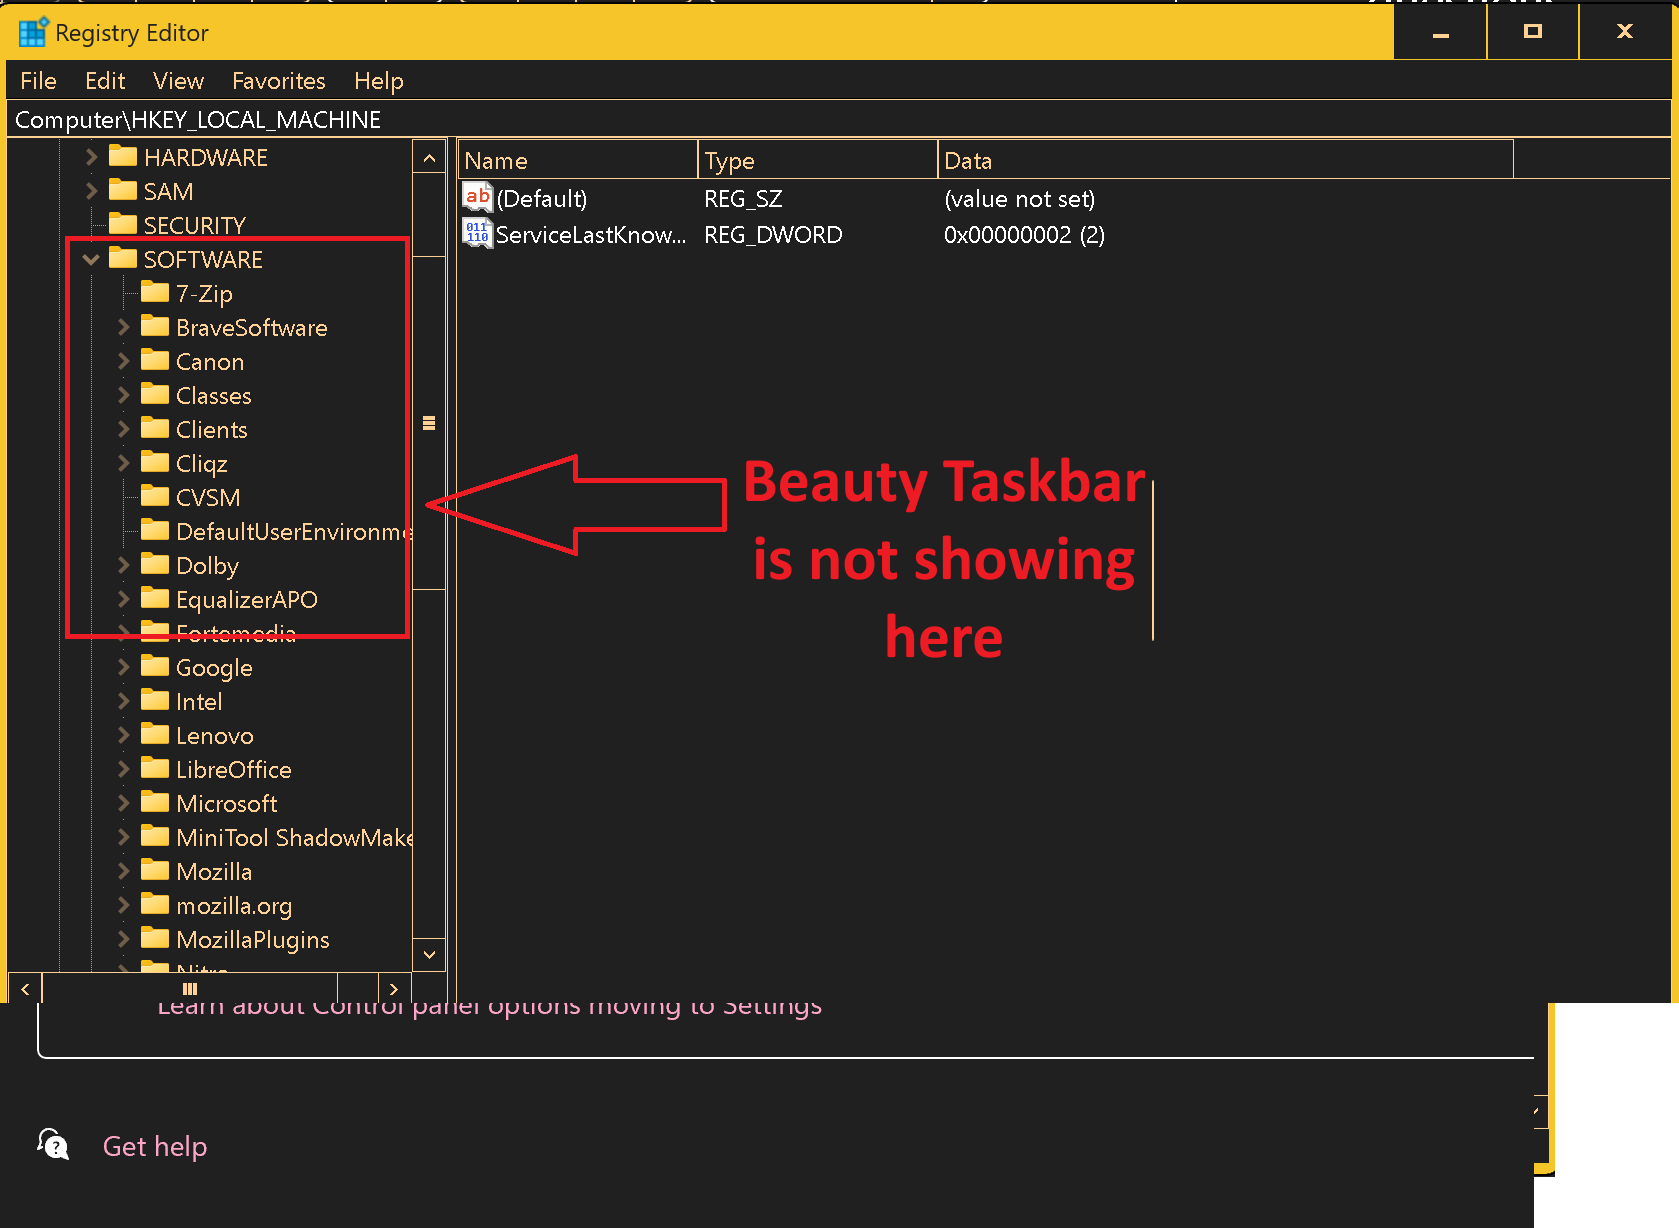The image size is (1679, 1228).
Task: Click the Canon folder icon
Action: pos(155,360)
